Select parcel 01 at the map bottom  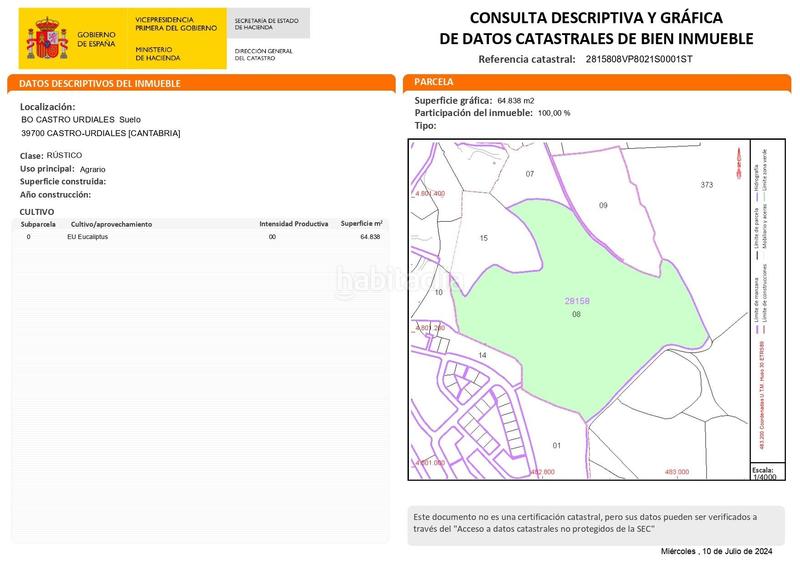tap(557, 444)
